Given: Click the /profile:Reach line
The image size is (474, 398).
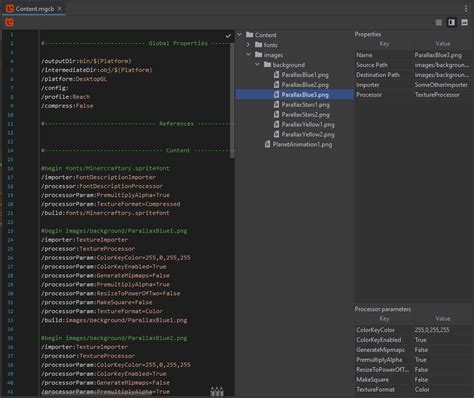Looking at the screenshot, I should click(65, 97).
